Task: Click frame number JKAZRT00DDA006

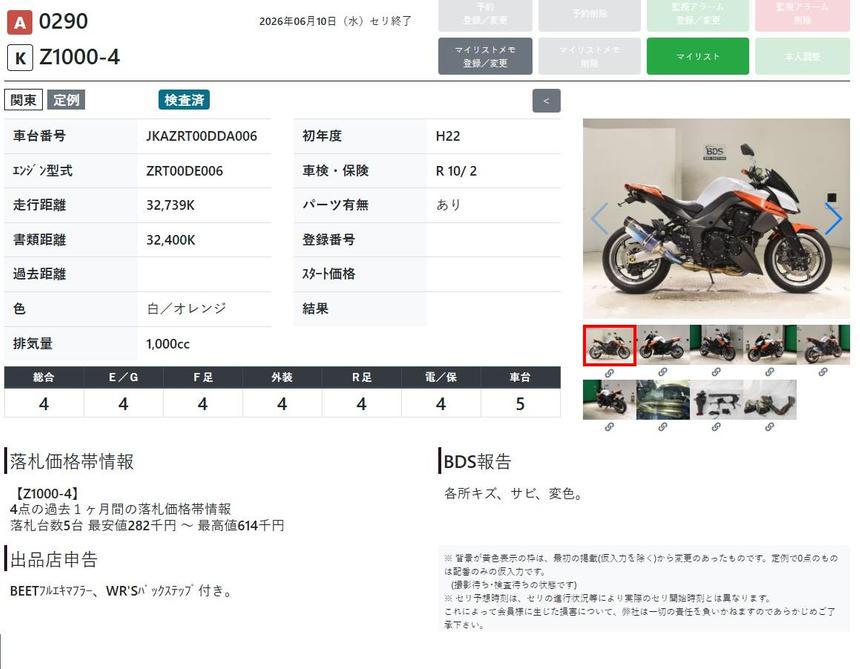Action: (201, 136)
